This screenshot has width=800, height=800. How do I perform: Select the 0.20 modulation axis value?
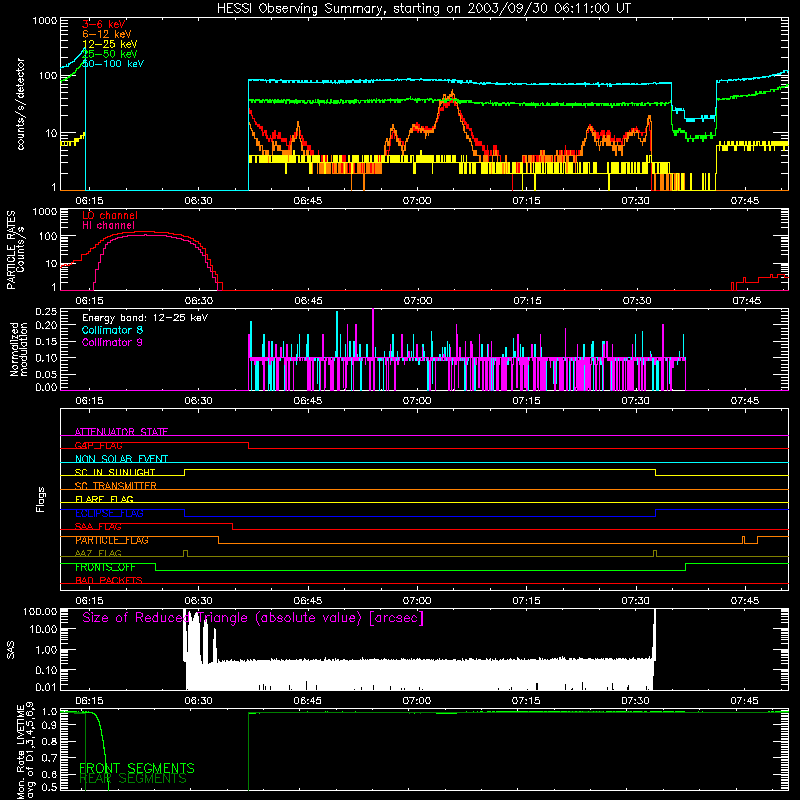point(46,325)
